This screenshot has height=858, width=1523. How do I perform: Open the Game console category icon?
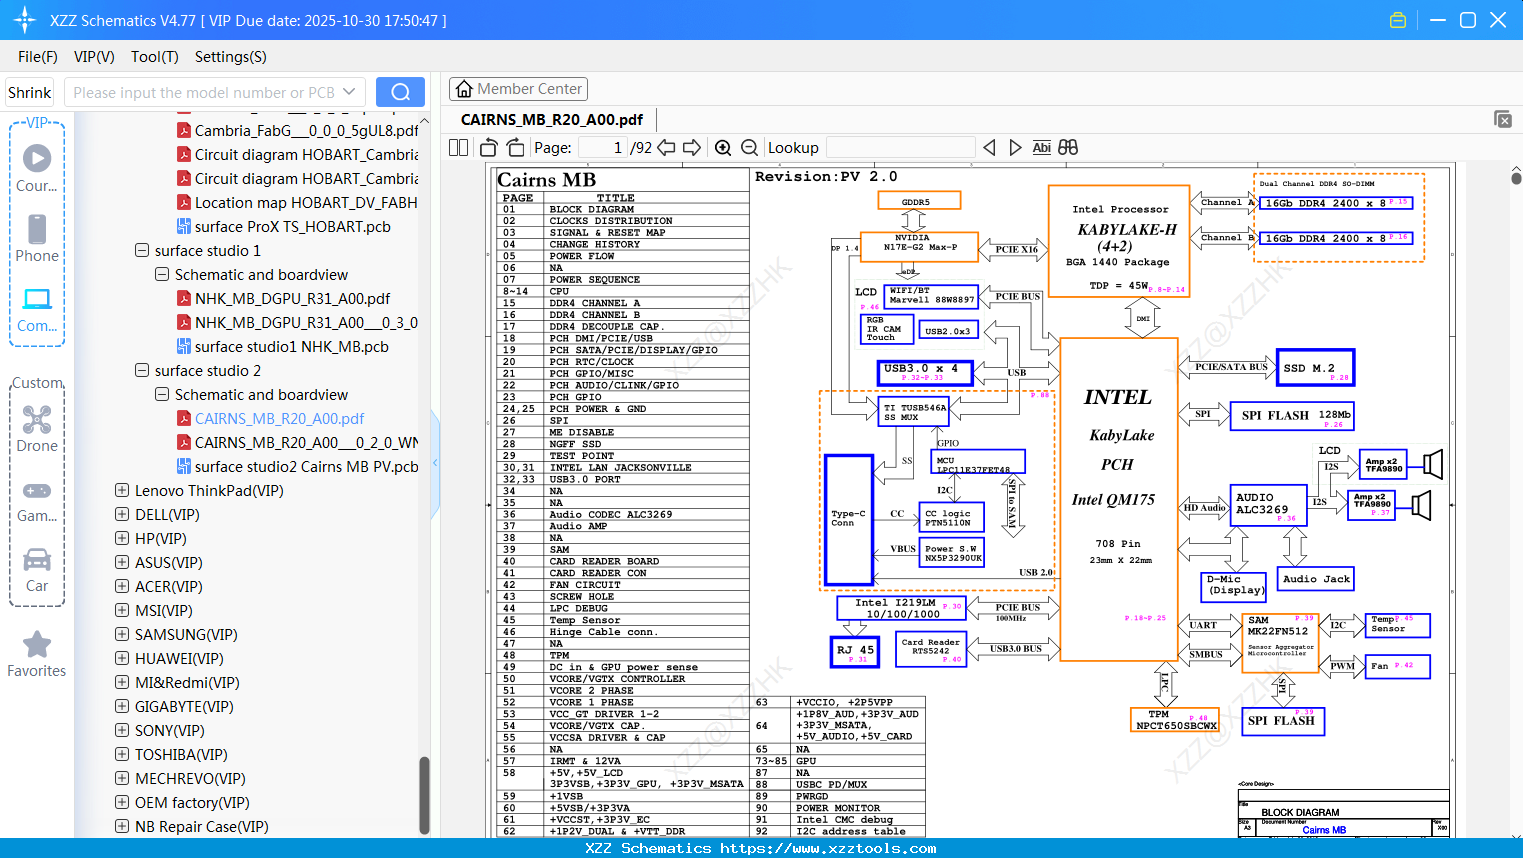click(x=37, y=500)
